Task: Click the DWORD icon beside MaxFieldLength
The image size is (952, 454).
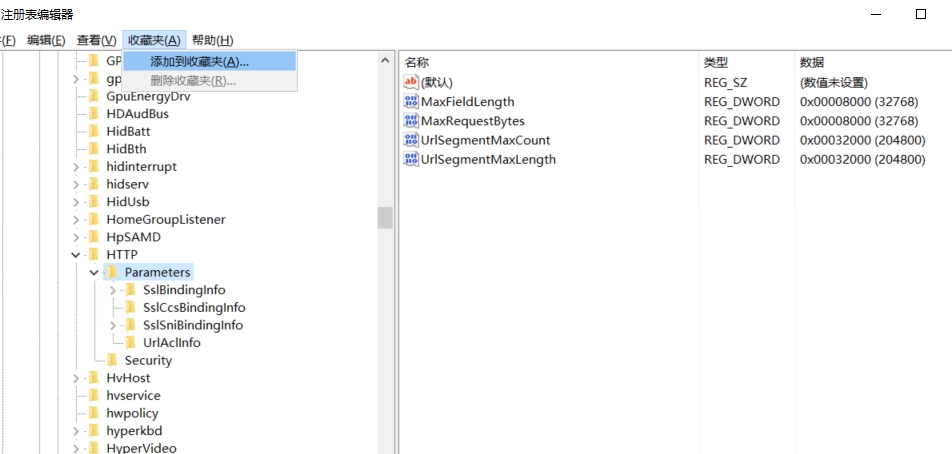Action: pos(411,102)
